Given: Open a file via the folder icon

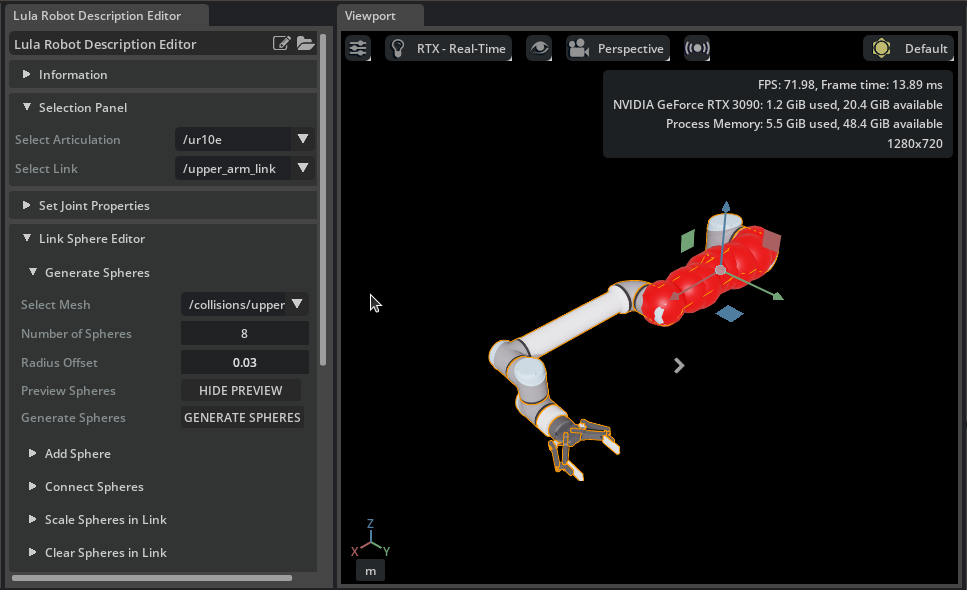Looking at the screenshot, I should (x=306, y=44).
